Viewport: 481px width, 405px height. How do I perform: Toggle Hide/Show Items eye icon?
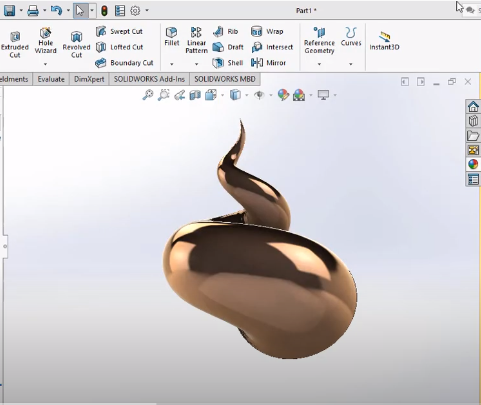click(259, 95)
